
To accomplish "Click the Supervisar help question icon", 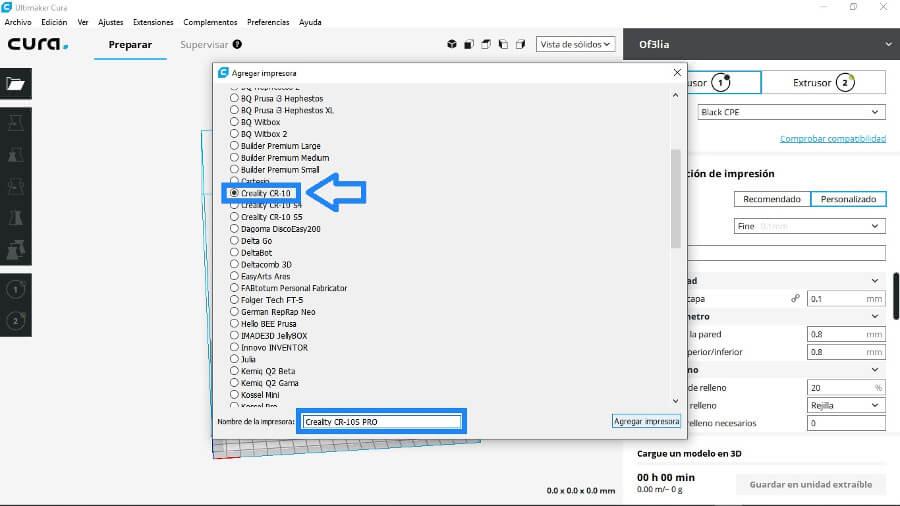I will click(x=237, y=44).
